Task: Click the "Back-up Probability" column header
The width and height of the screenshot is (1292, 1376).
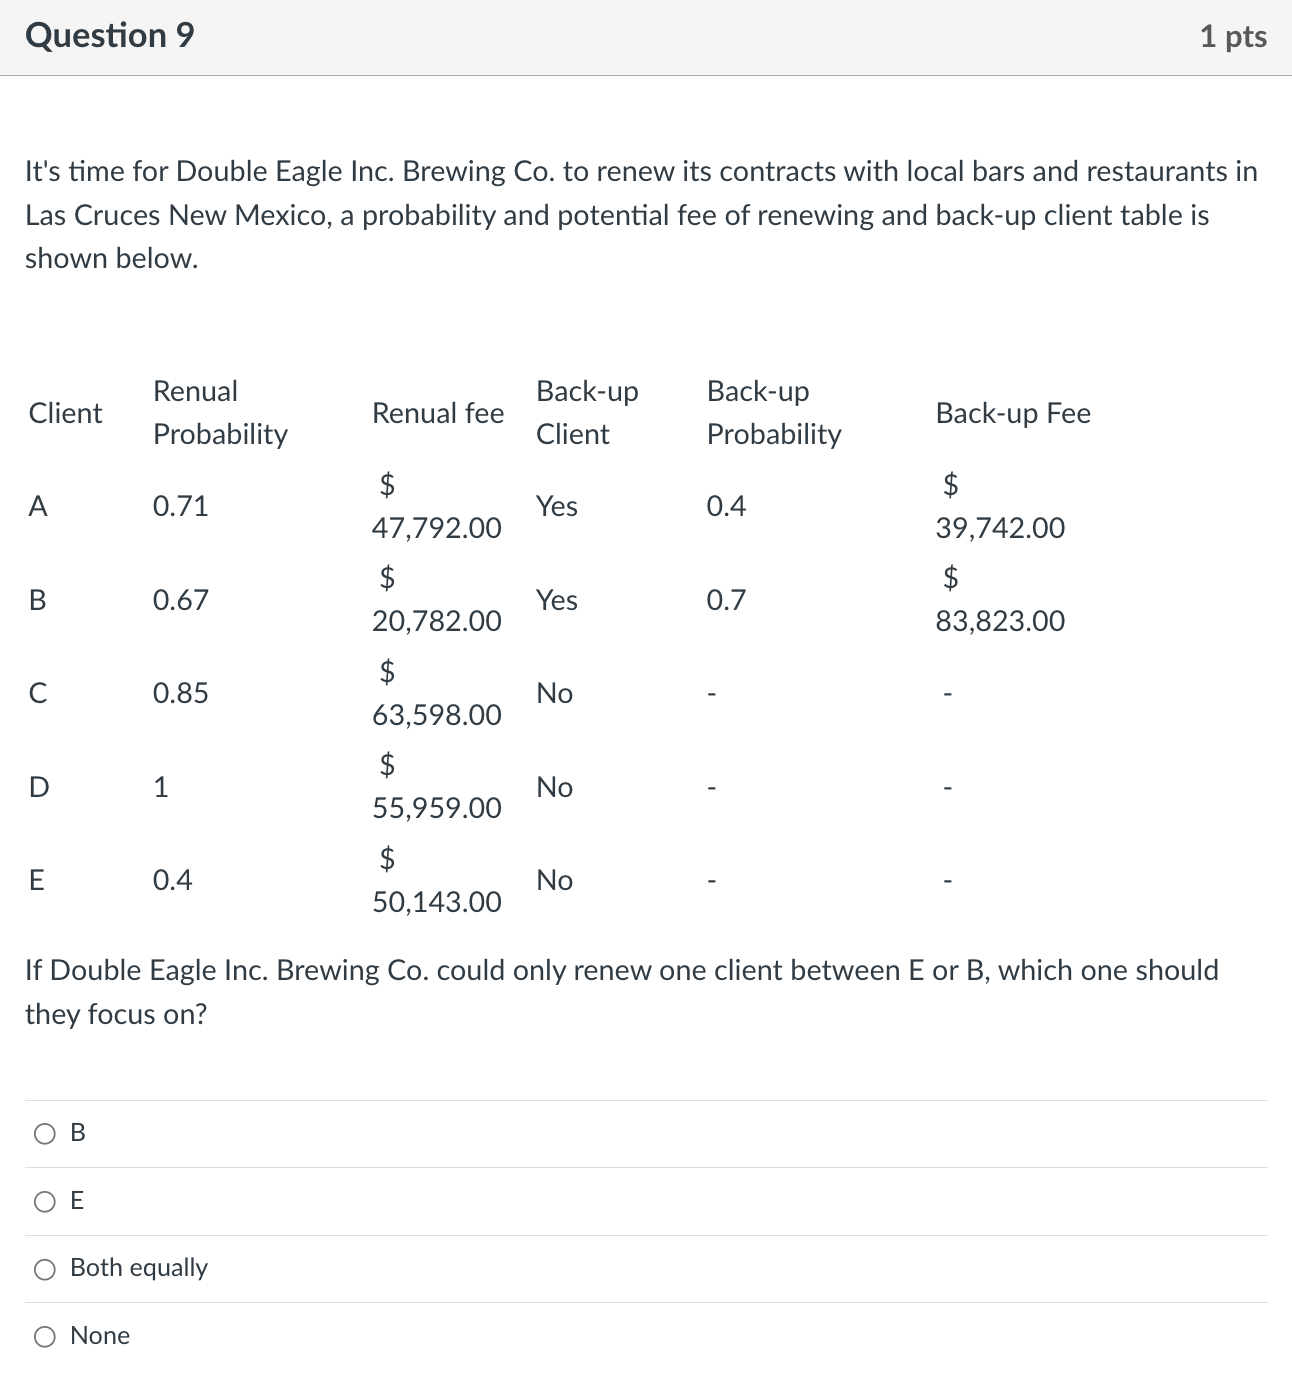Action: (774, 413)
